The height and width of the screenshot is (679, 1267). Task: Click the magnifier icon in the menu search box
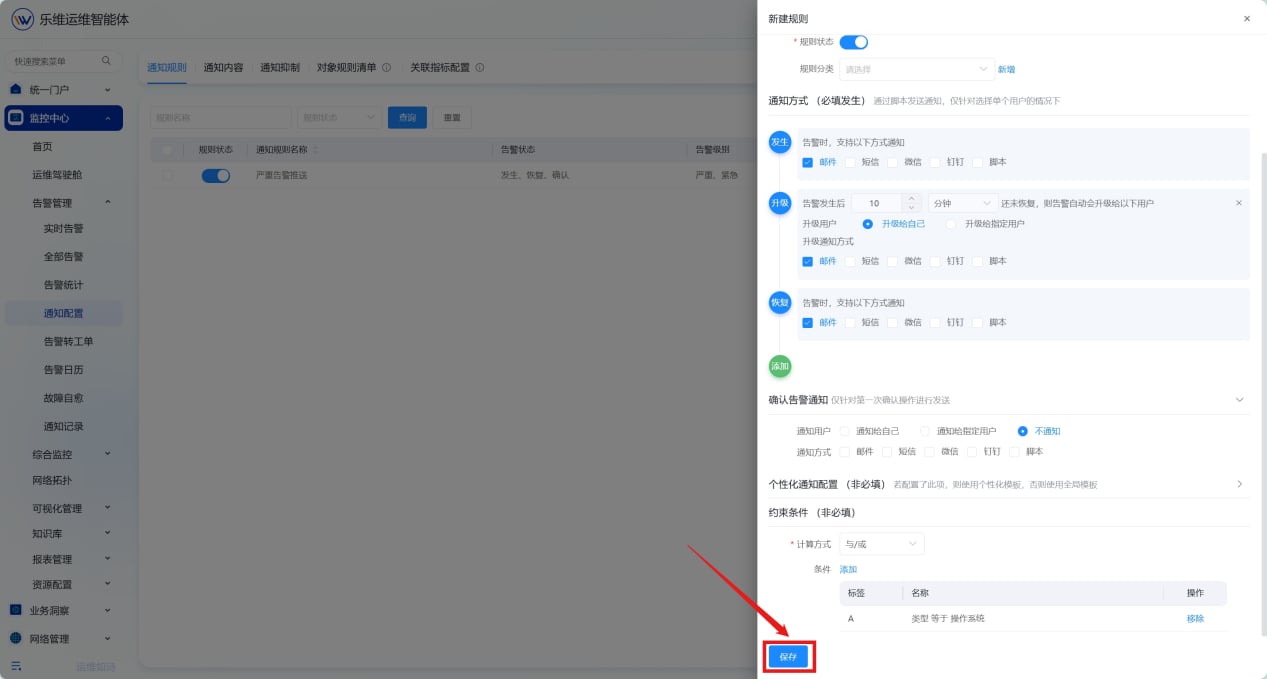(106, 61)
